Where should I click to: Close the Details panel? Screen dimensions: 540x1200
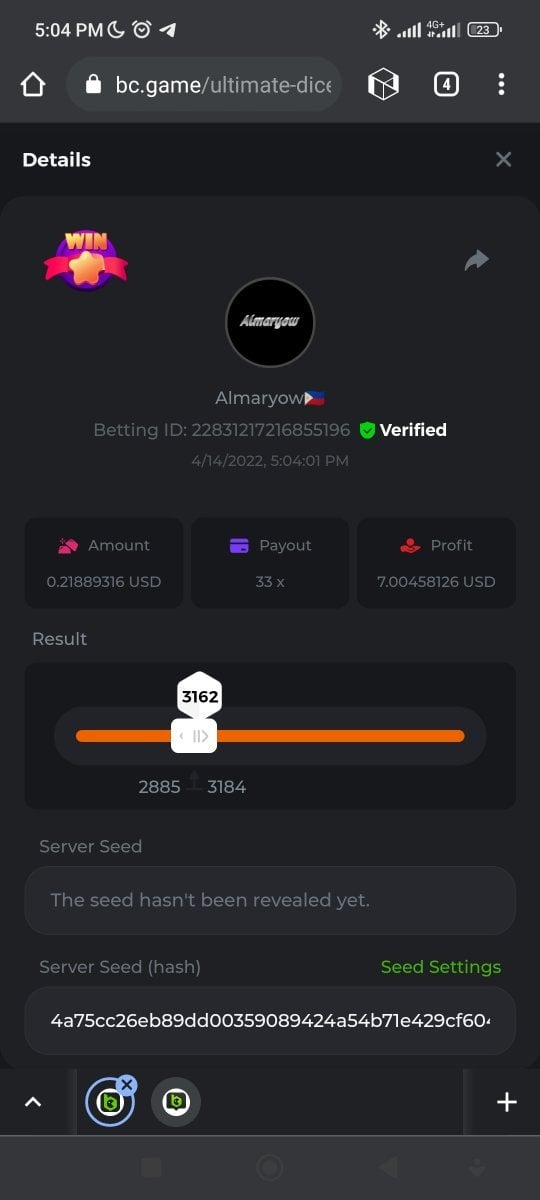tap(504, 159)
